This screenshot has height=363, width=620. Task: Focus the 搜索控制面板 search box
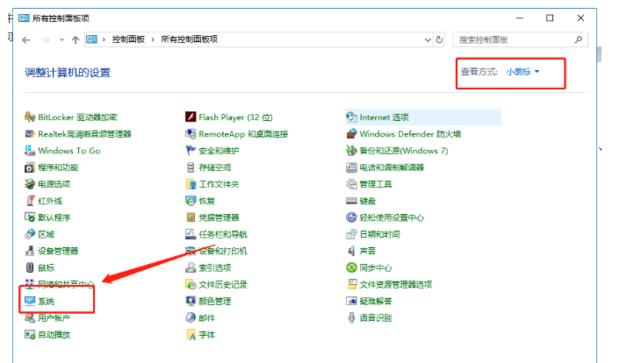click(x=520, y=40)
